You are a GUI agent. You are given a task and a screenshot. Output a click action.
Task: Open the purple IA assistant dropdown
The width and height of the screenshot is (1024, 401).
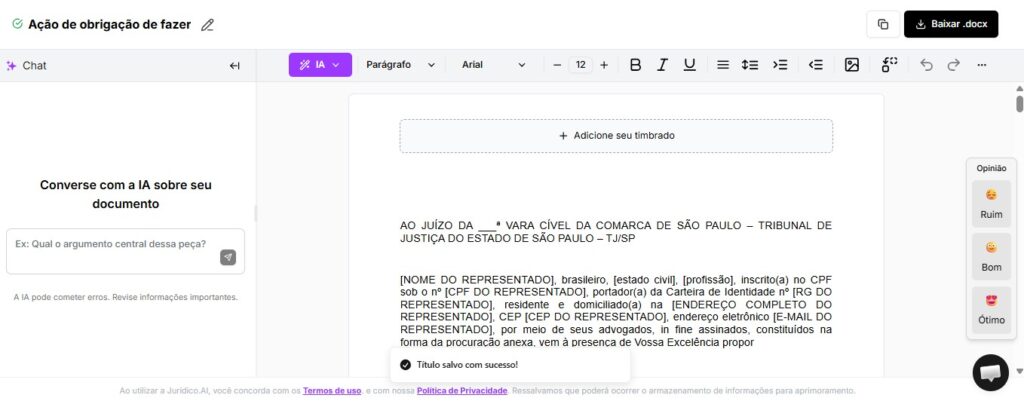[320, 65]
